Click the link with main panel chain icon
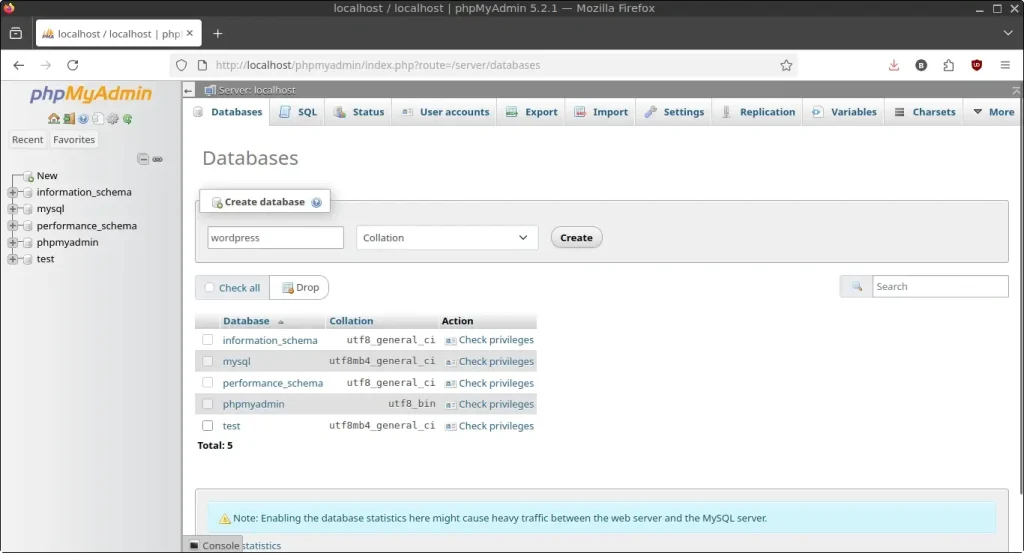Screen dimensions: 1024x553 click(x=157, y=159)
